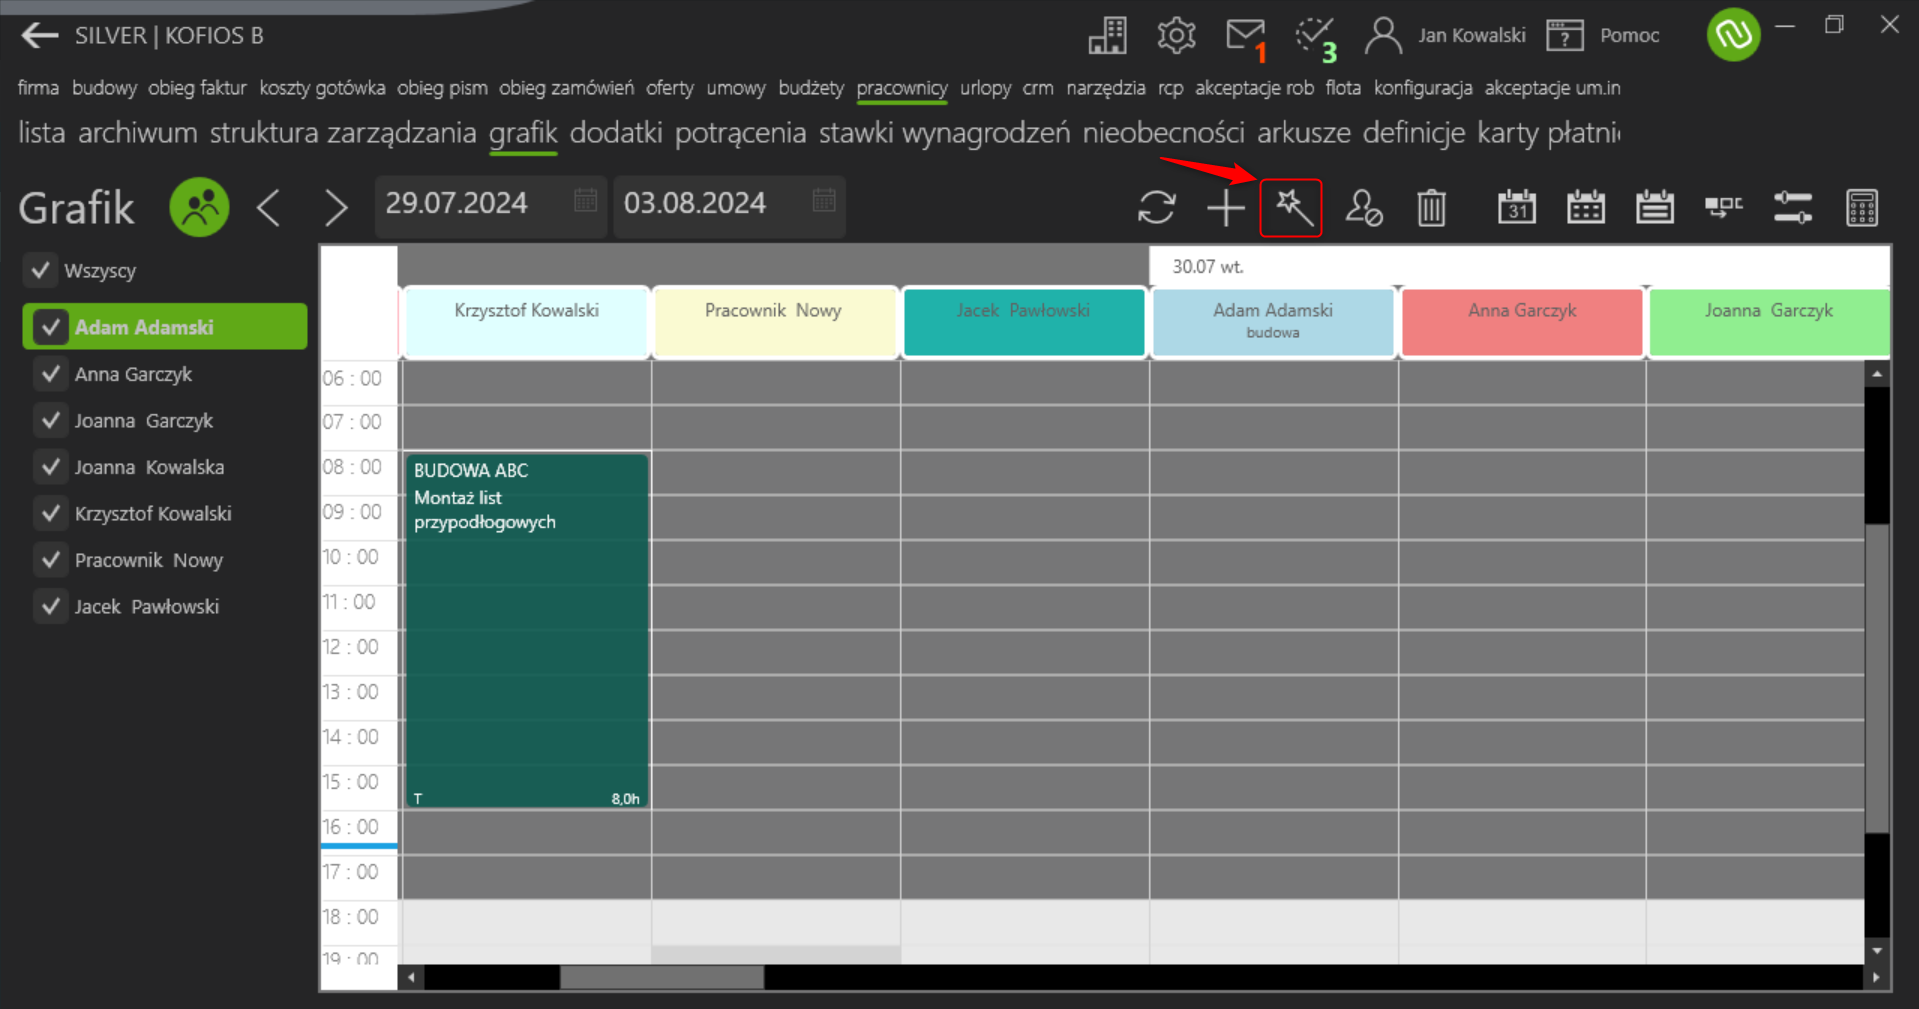Switch to the list calendar view icon
This screenshot has height=1009, width=1919.
click(1654, 207)
